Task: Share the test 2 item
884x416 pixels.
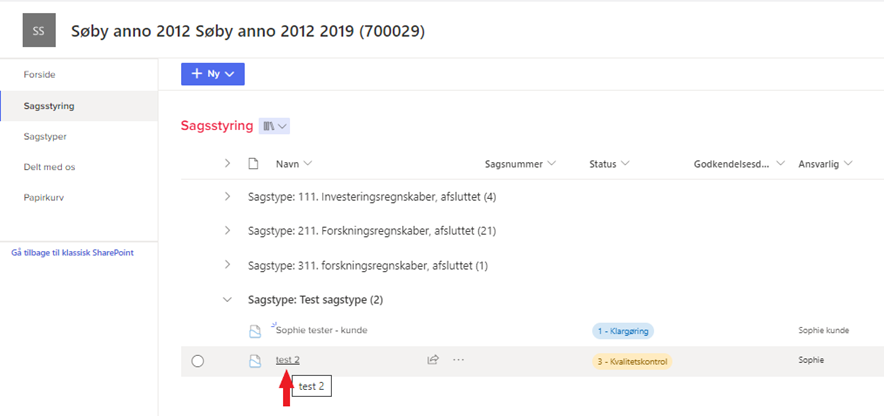Action: 433,360
